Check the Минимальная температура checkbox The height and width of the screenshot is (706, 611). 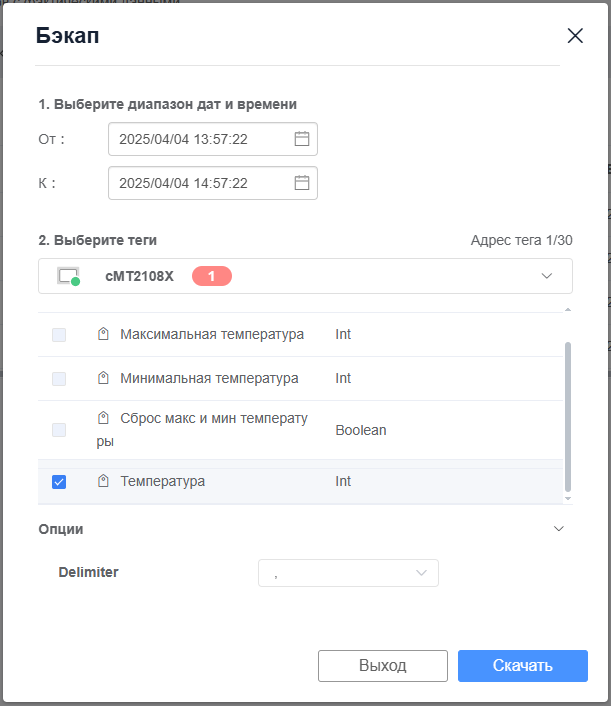click(59, 379)
